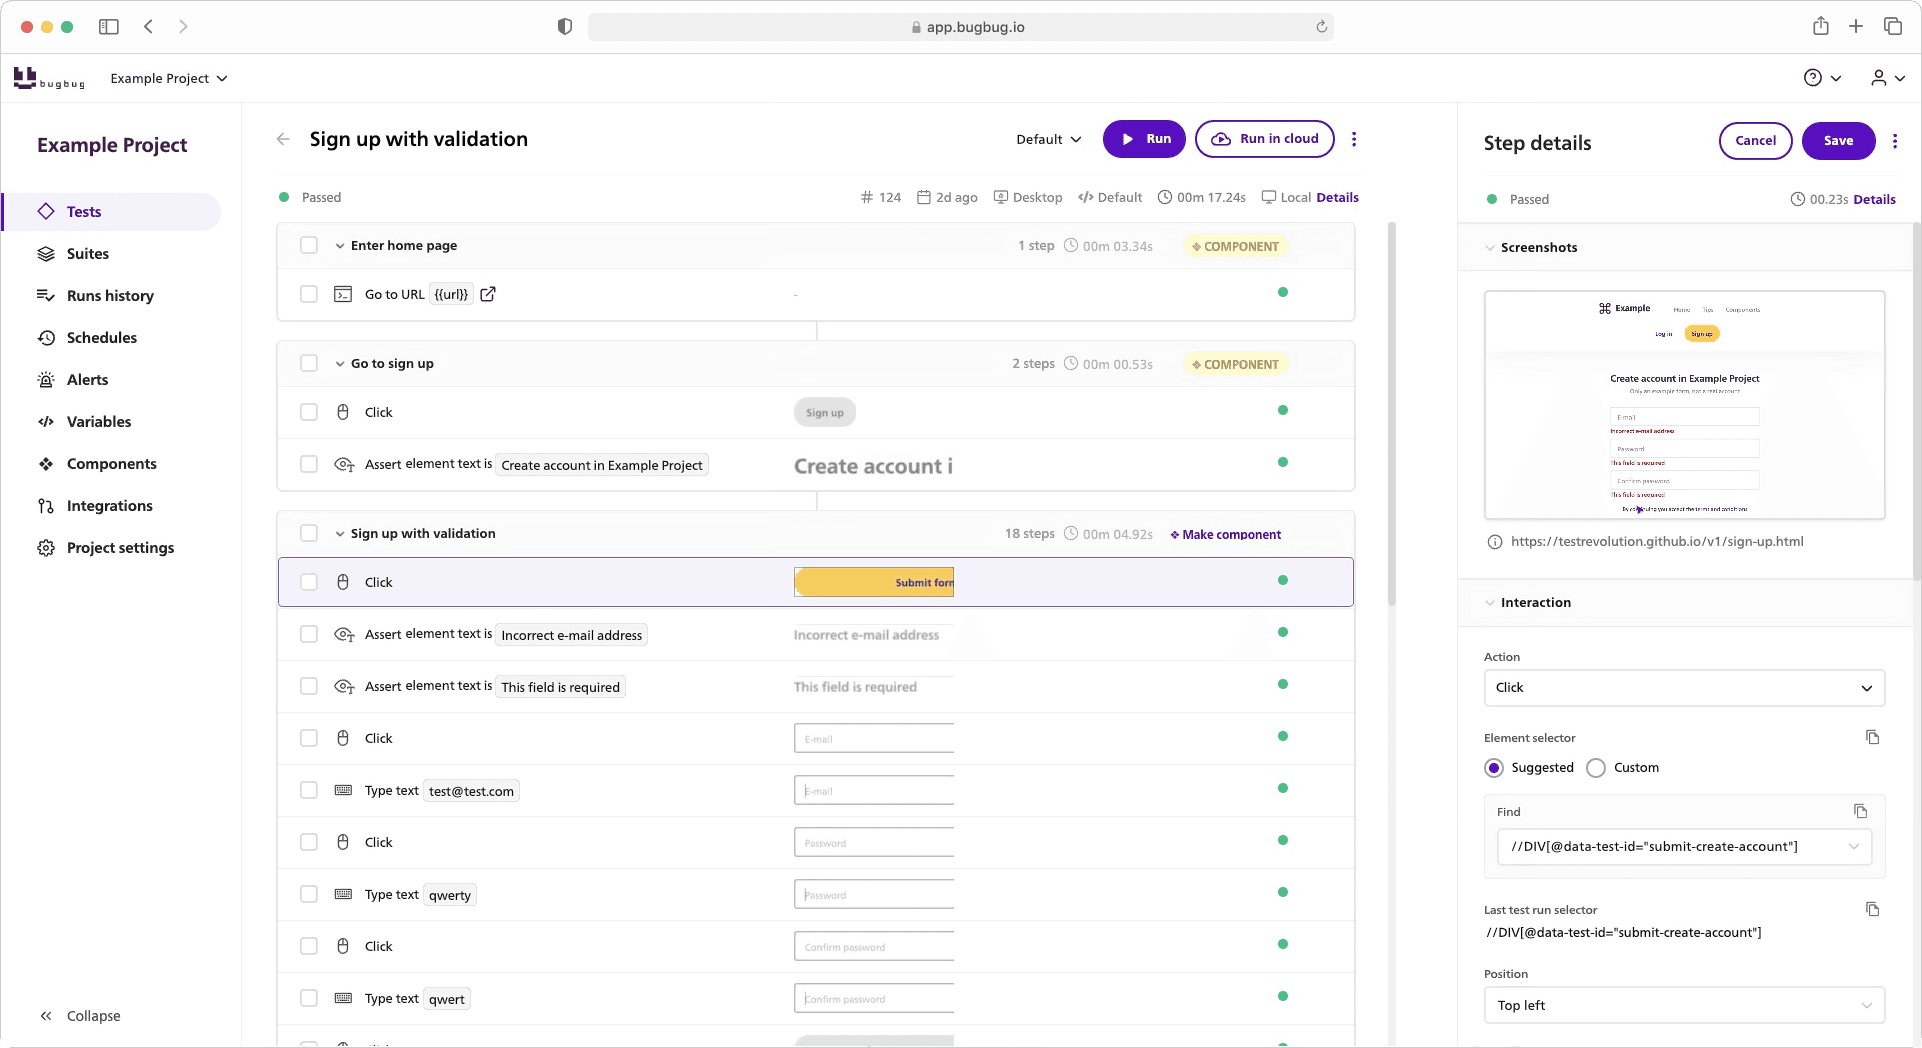Click the green status dot on Go to URL row

pos(1283,292)
